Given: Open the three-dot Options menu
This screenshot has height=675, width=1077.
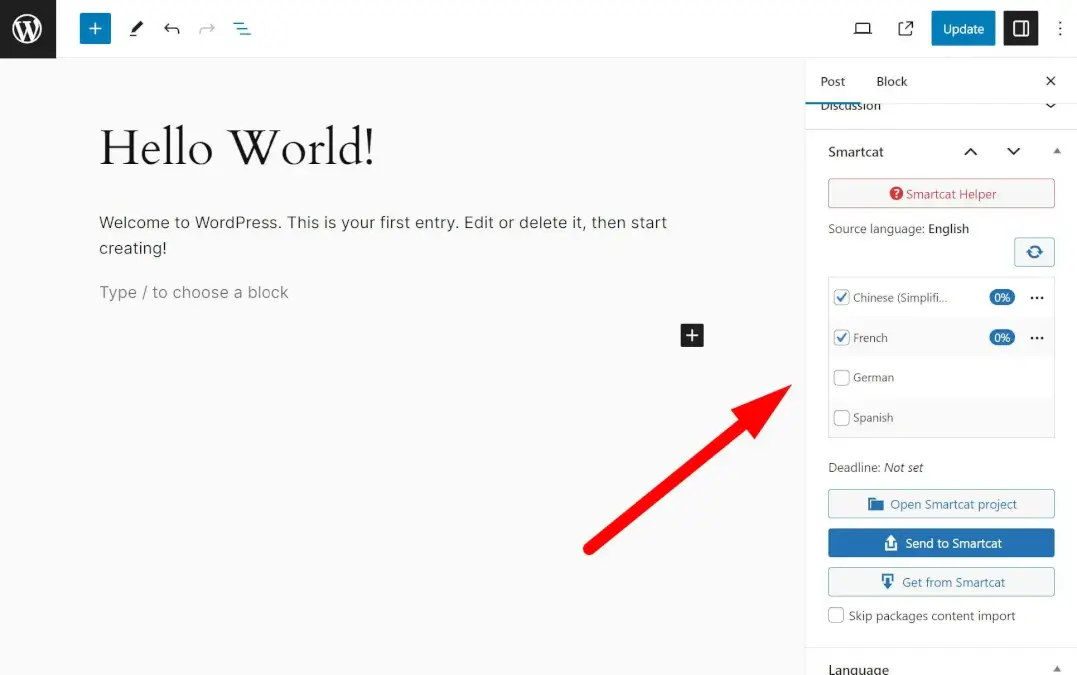Looking at the screenshot, I should point(1060,29).
